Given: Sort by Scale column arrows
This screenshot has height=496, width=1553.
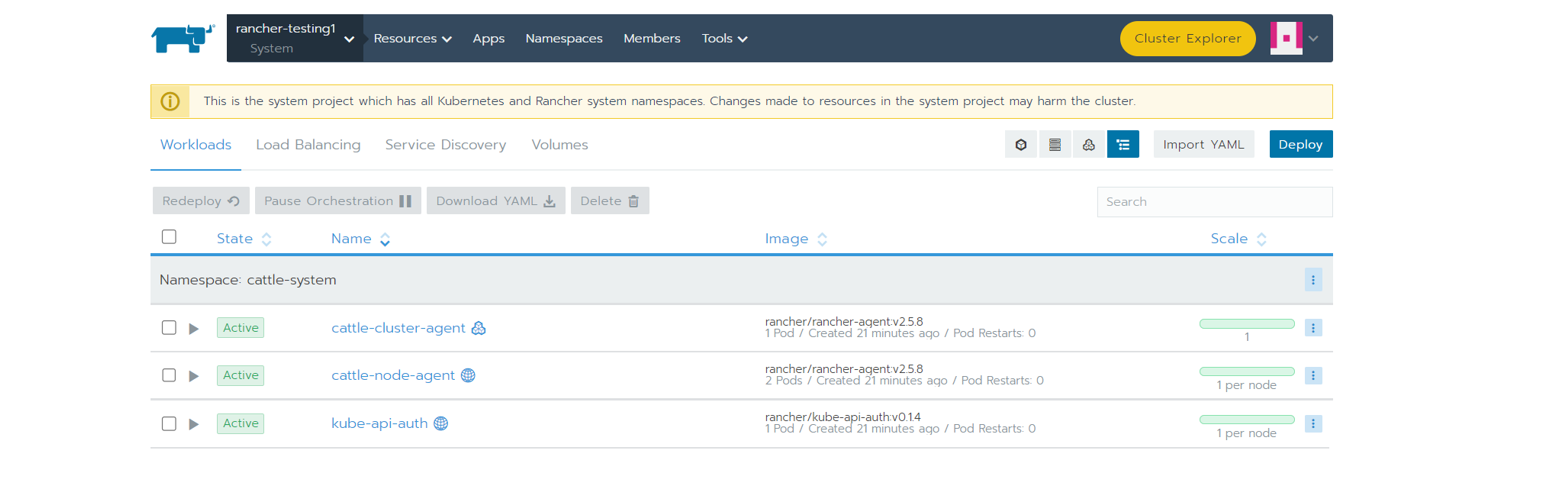Looking at the screenshot, I should coord(1261,239).
